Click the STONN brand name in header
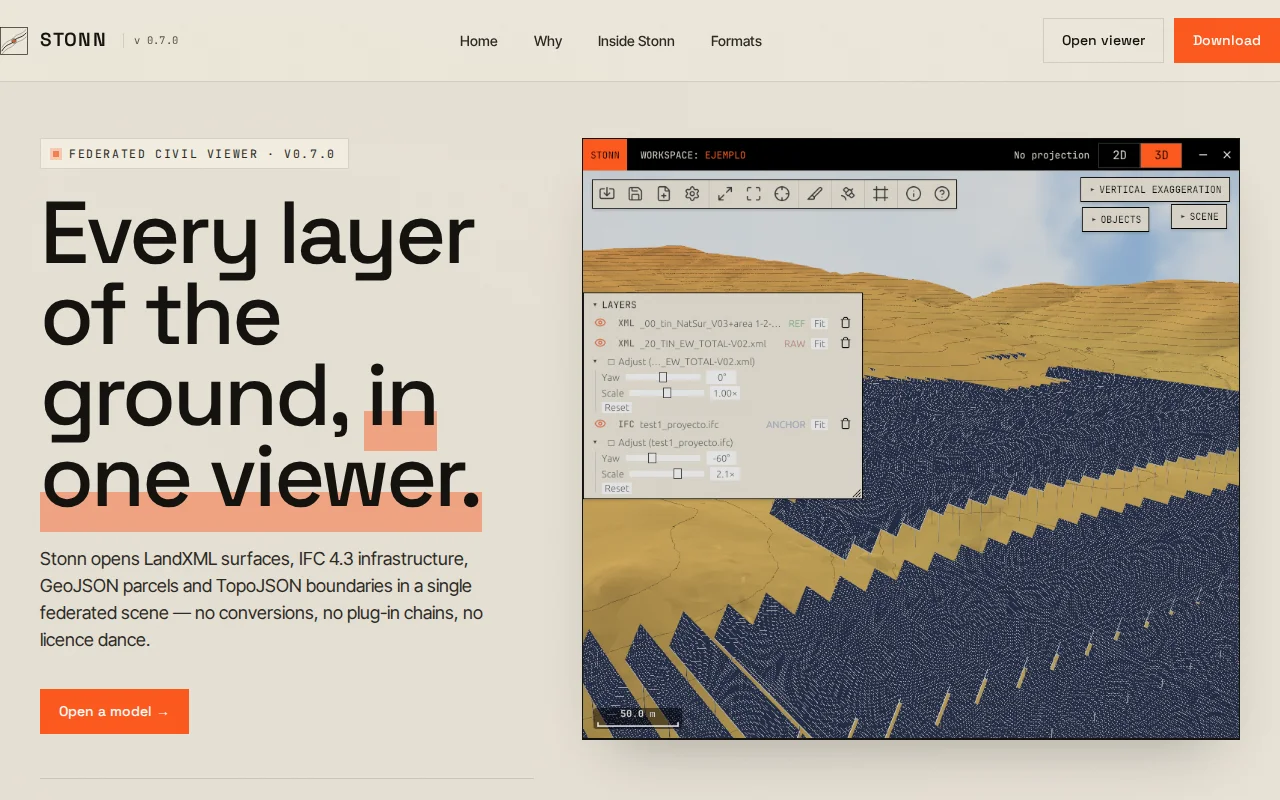This screenshot has height=800, width=1280. click(x=73, y=40)
